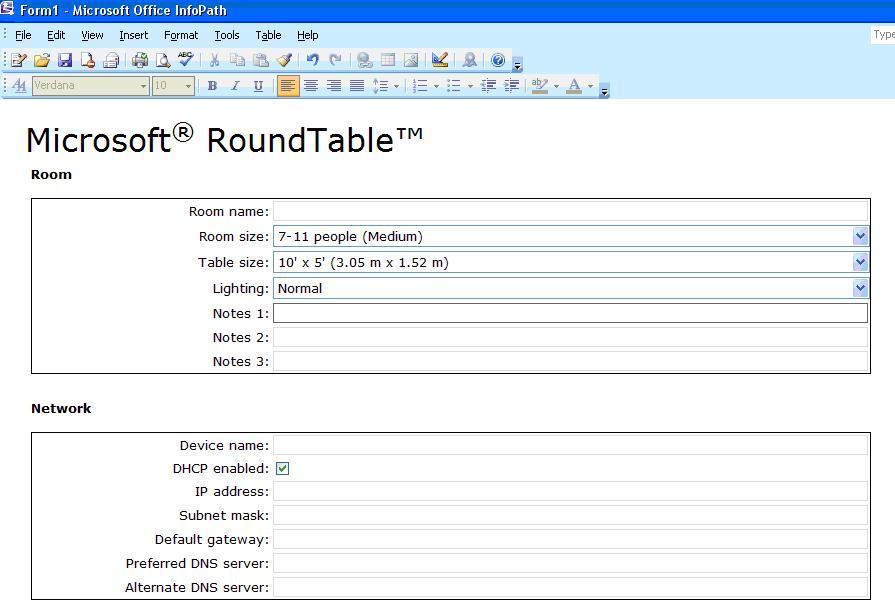Image resolution: width=895 pixels, height=608 pixels.
Task: Click the Redo arrow icon
Action: point(336,60)
